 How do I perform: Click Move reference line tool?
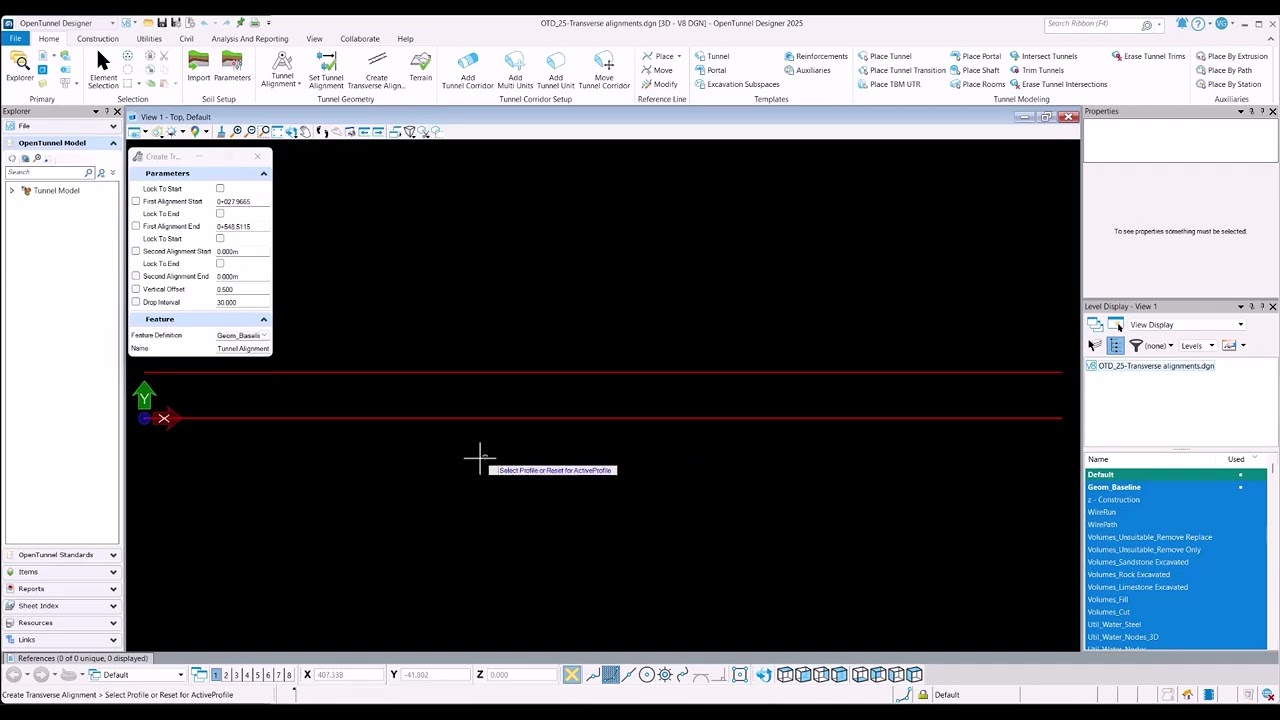click(657, 70)
